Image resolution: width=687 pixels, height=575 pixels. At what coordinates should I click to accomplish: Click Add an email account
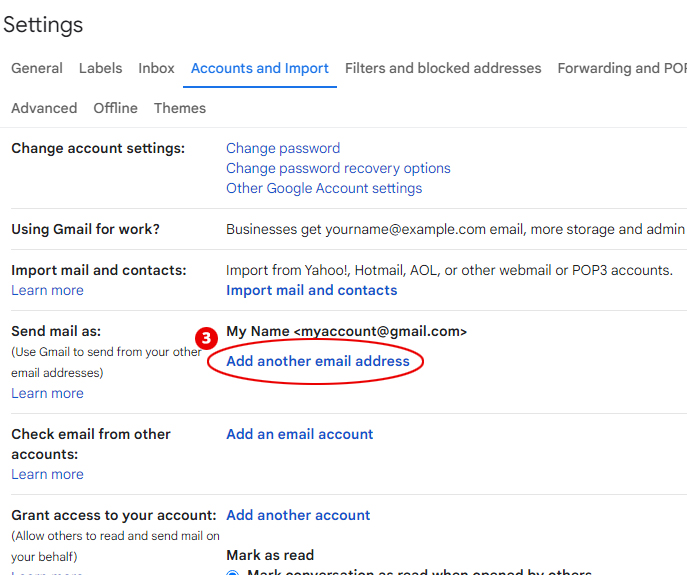pos(300,434)
